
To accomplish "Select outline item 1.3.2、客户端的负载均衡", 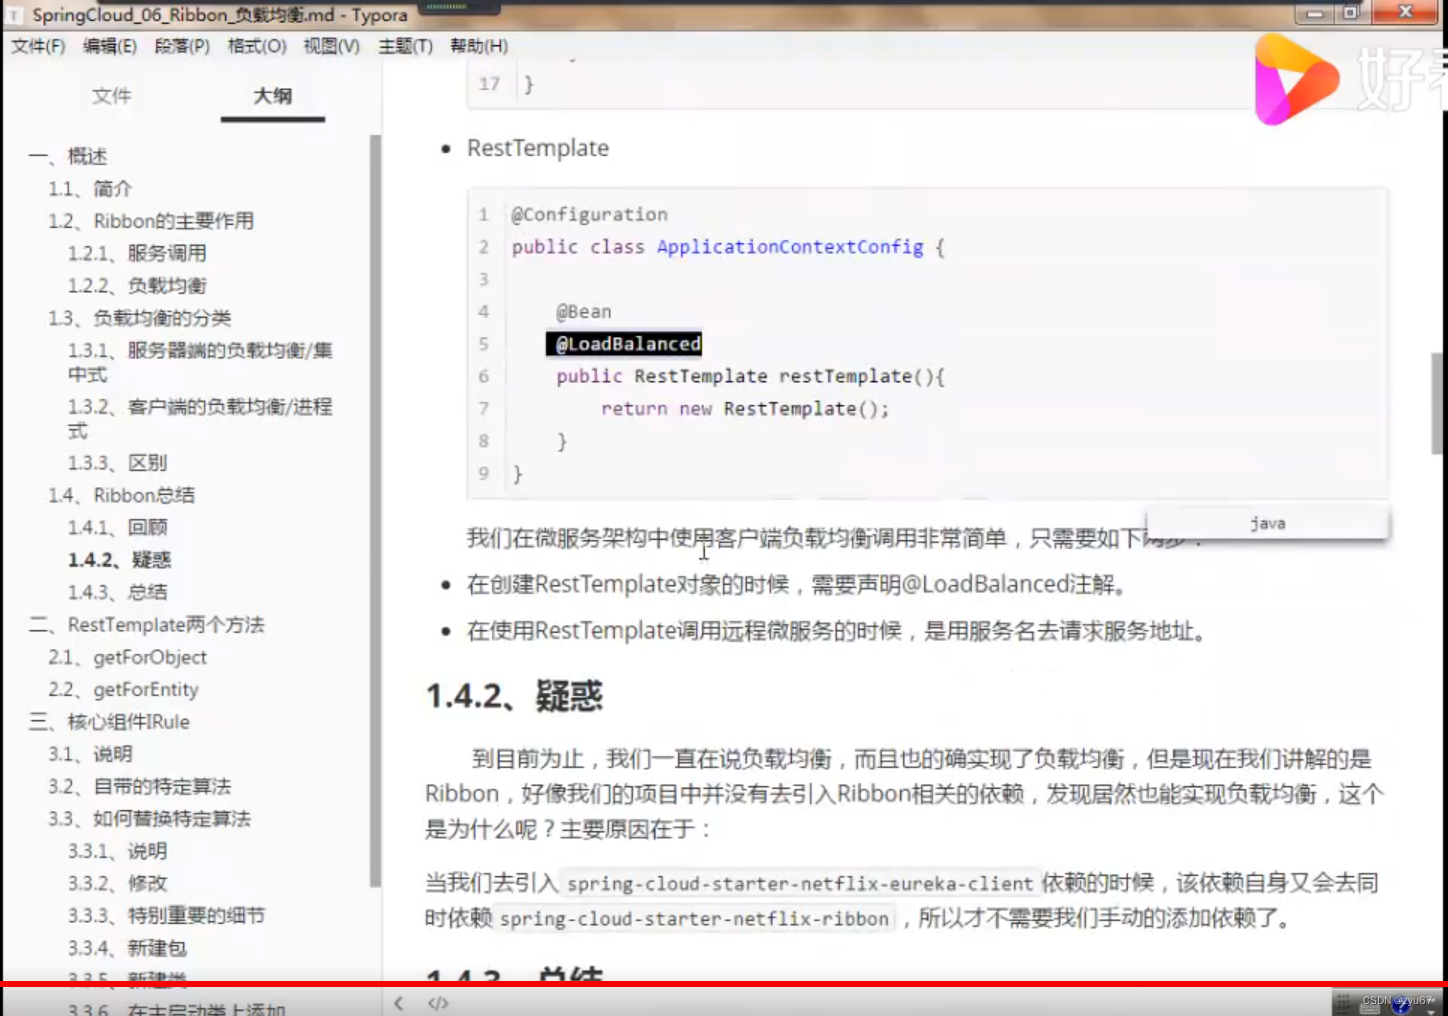I will (200, 418).
